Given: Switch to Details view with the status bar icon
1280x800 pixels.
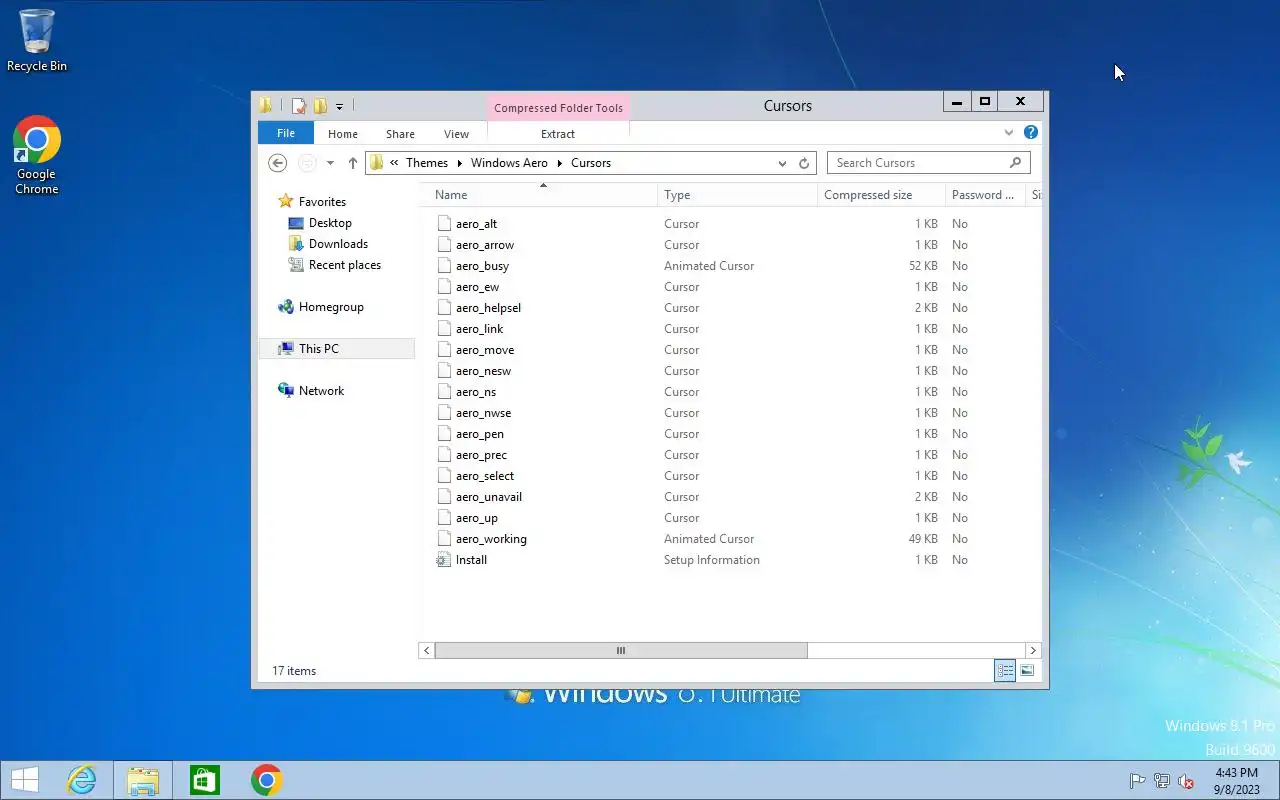Looking at the screenshot, I should pyautogui.click(x=1005, y=671).
